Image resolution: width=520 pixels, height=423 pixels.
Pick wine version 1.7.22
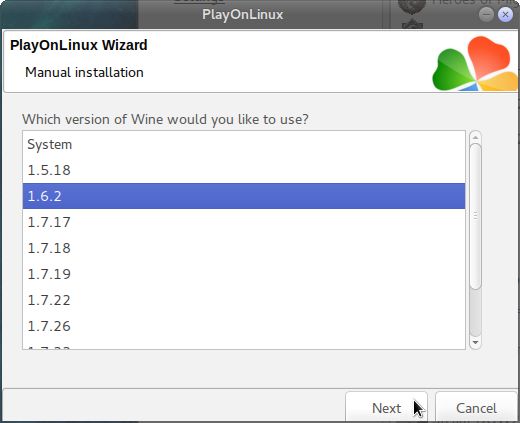click(244, 300)
